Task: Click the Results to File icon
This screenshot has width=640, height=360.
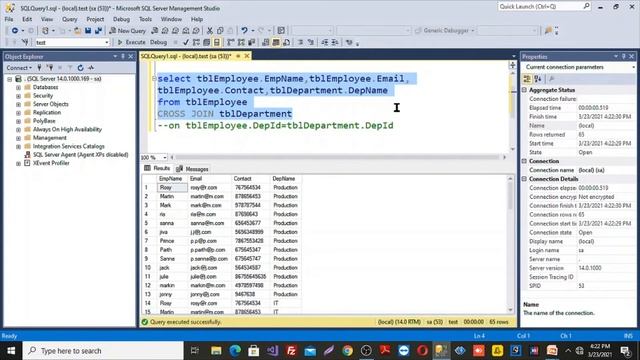Action: point(287,42)
